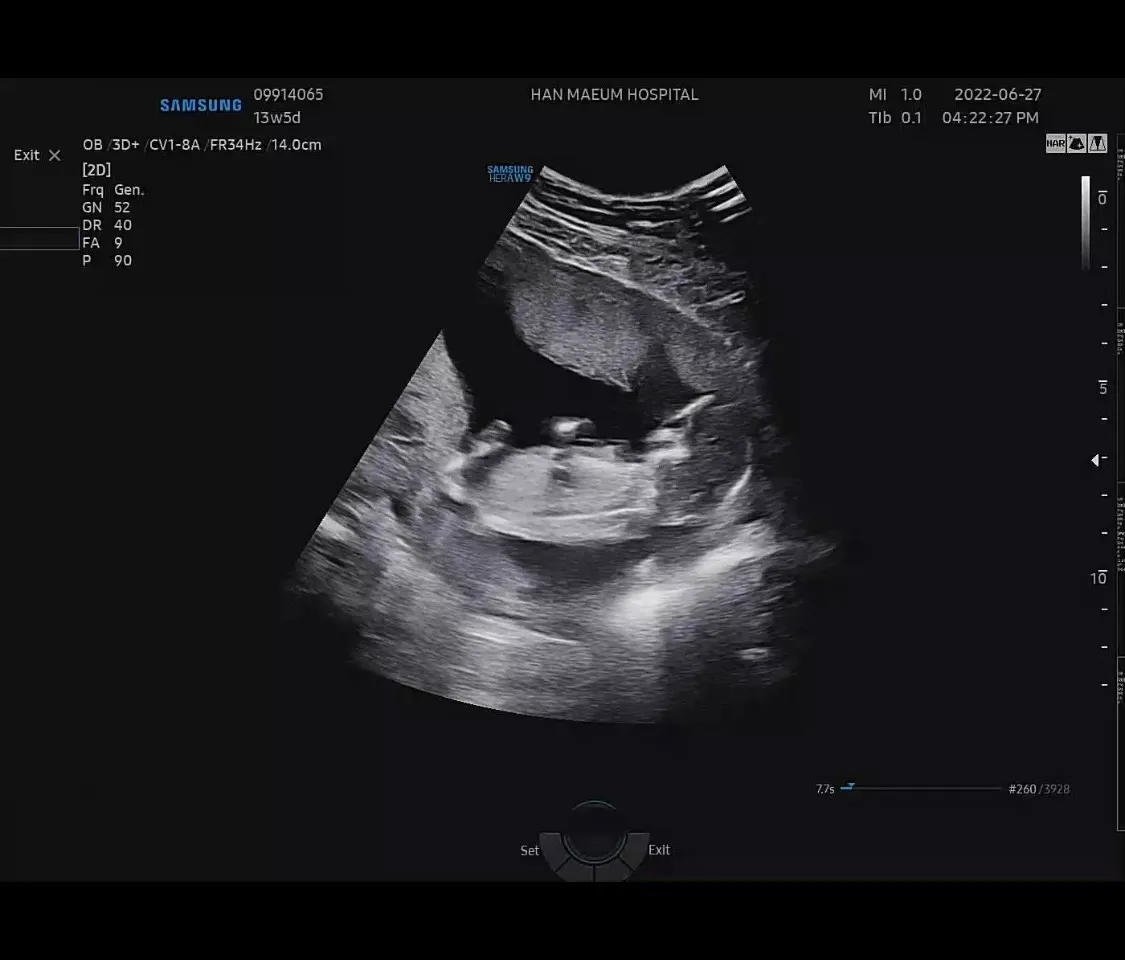Toggle the HAR harmonic imaging icon

point(1055,143)
